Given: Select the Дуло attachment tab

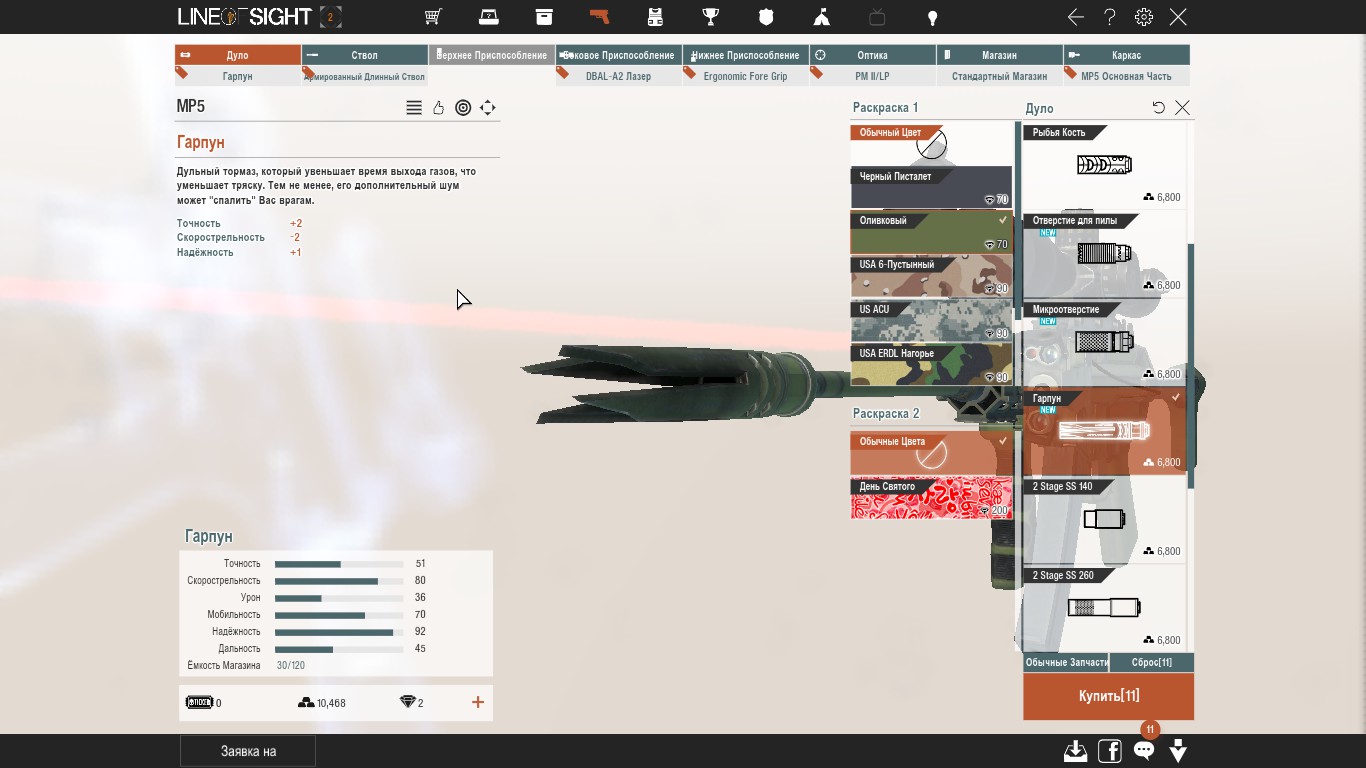Looking at the screenshot, I should tap(238, 55).
